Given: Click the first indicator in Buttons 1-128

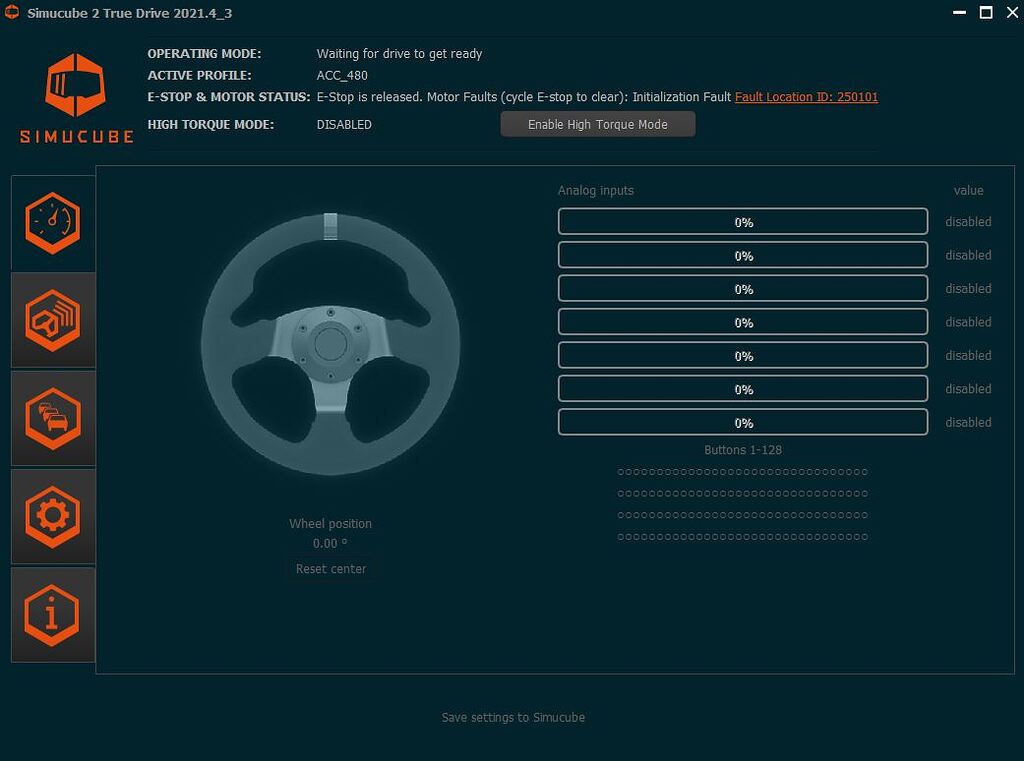Looking at the screenshot, I should coord(621,472).
